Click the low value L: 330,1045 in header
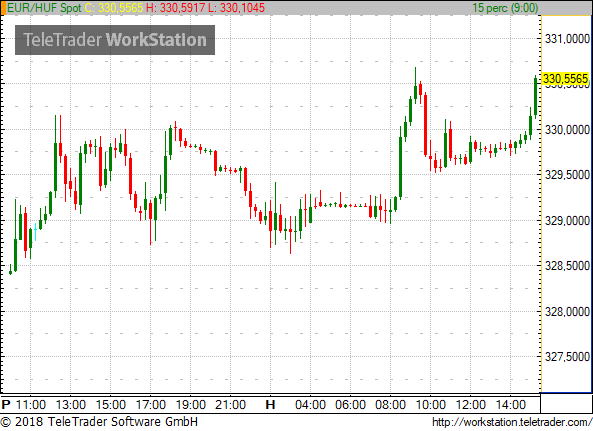Image resolution: width=593 pixels, height=431 pixels. click(236, 8)
